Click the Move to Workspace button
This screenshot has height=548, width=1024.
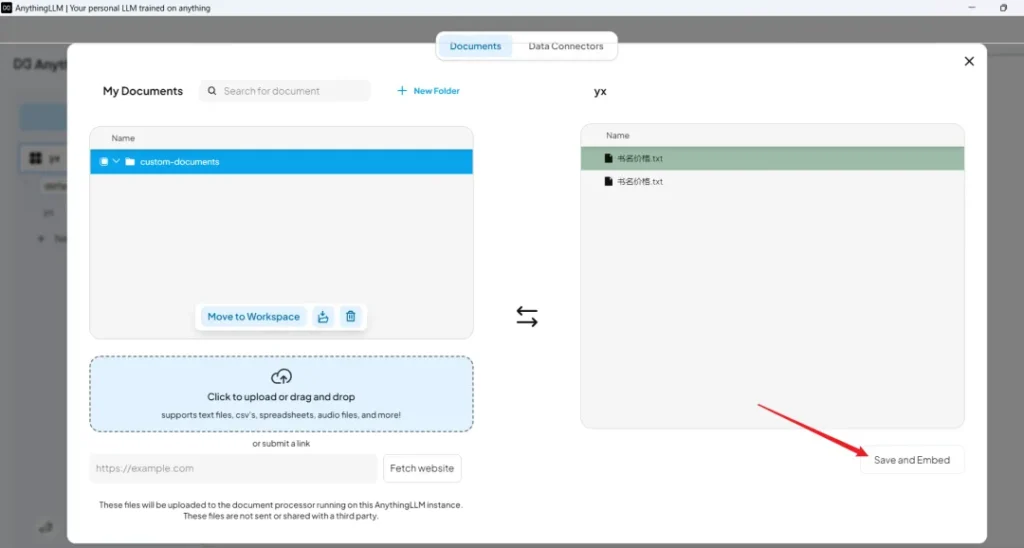[253, 317]
